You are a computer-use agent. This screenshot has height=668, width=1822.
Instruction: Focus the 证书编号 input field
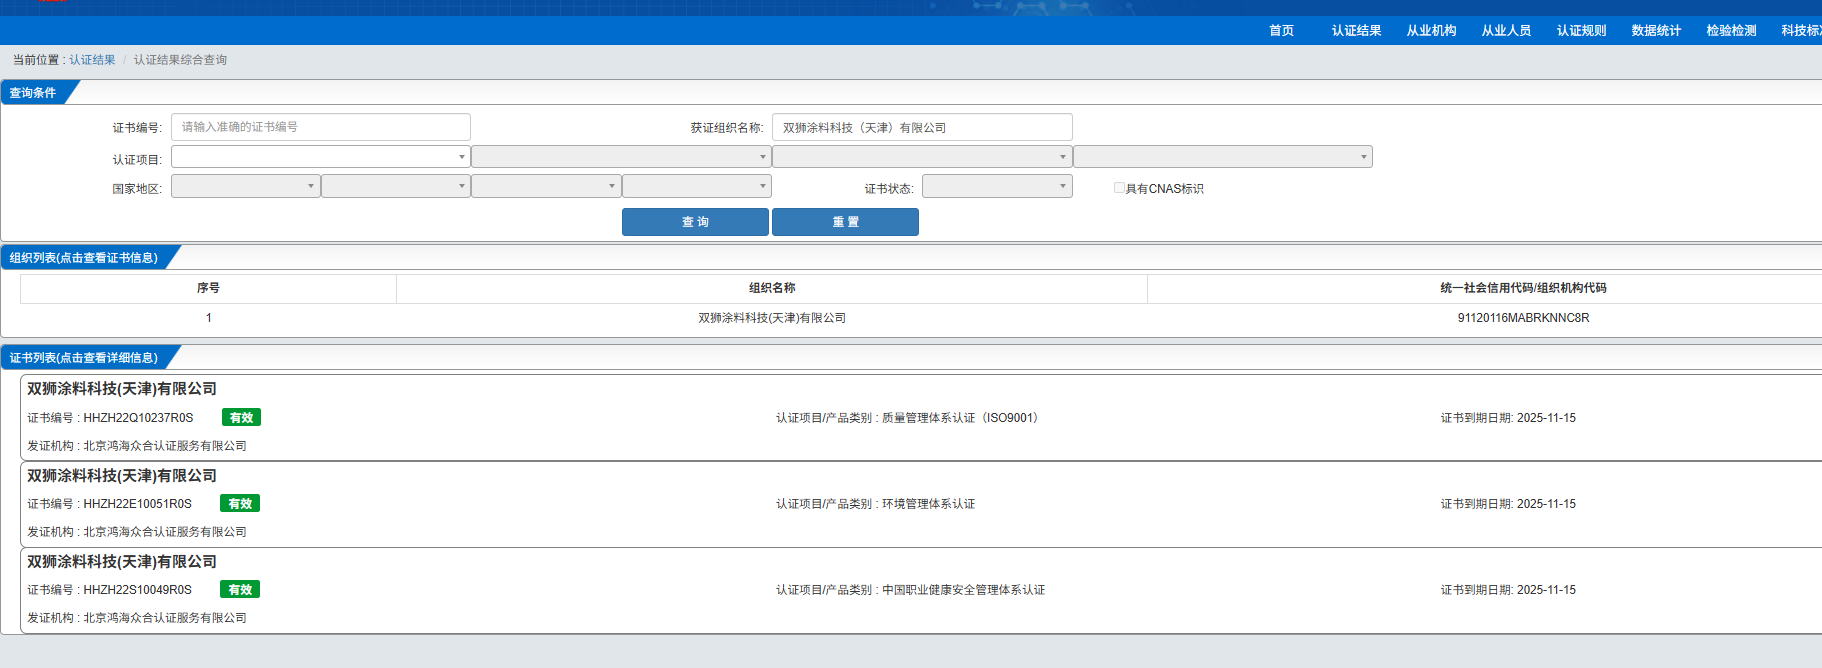321,127
